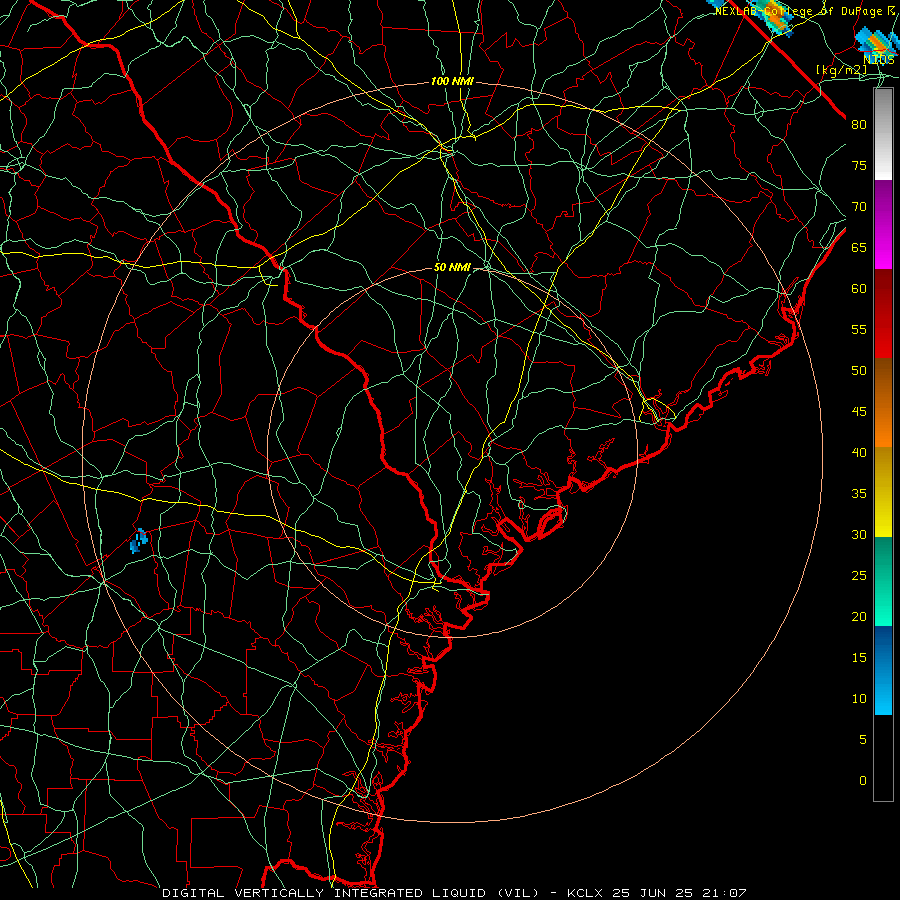Click the 45 value on the scale

tap(859, 412)
